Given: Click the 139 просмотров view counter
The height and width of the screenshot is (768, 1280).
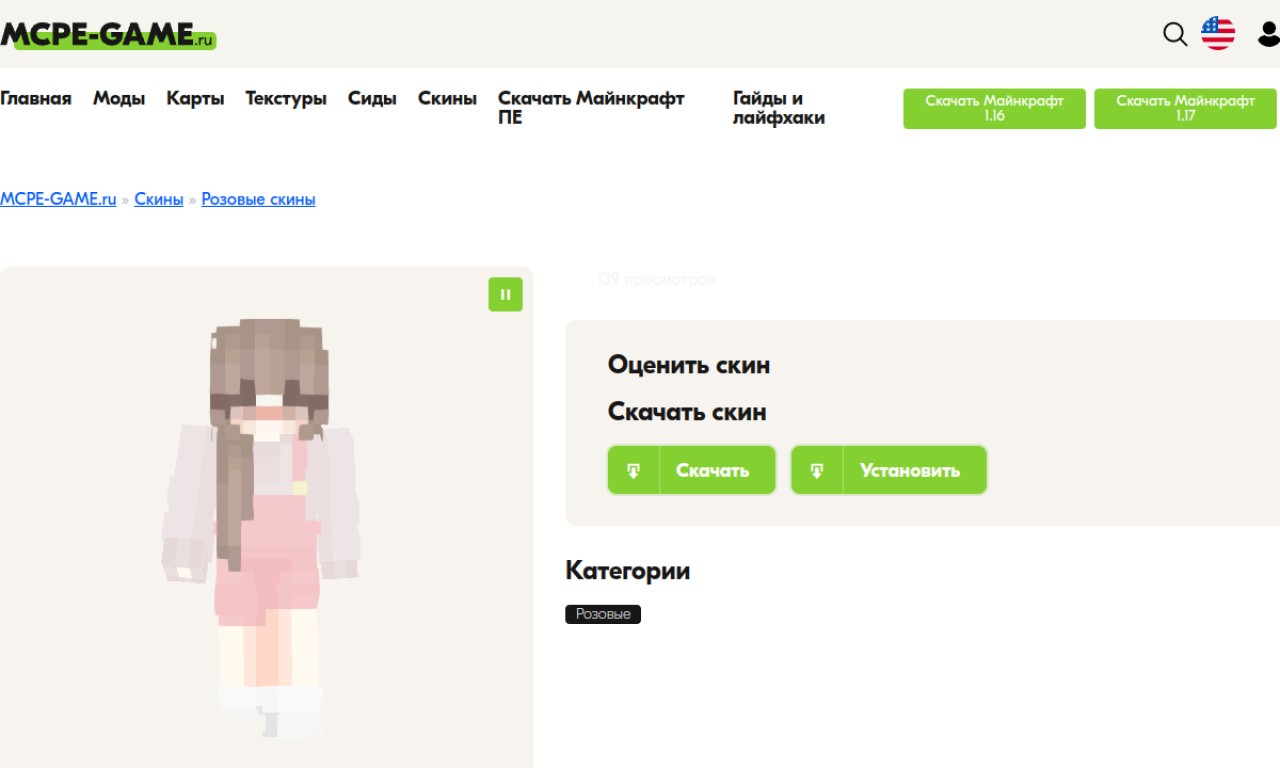Looking at the screenshot, I should (656, 280).
